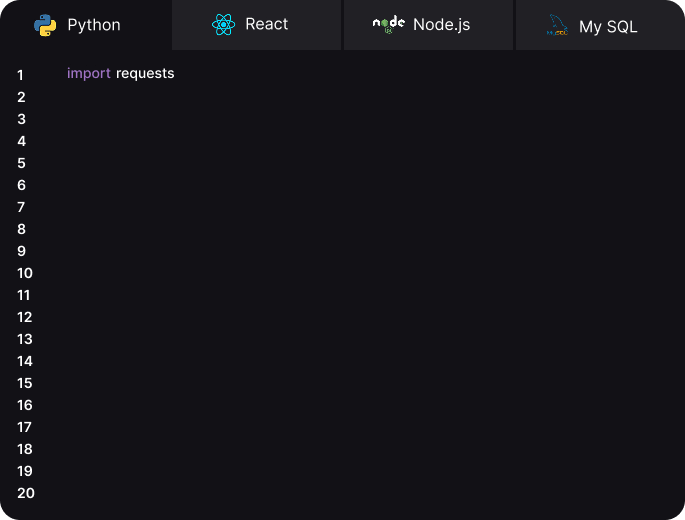685x520 pixels.
Task: Click line number 2 in the gutter
Action: click(21, 97)
